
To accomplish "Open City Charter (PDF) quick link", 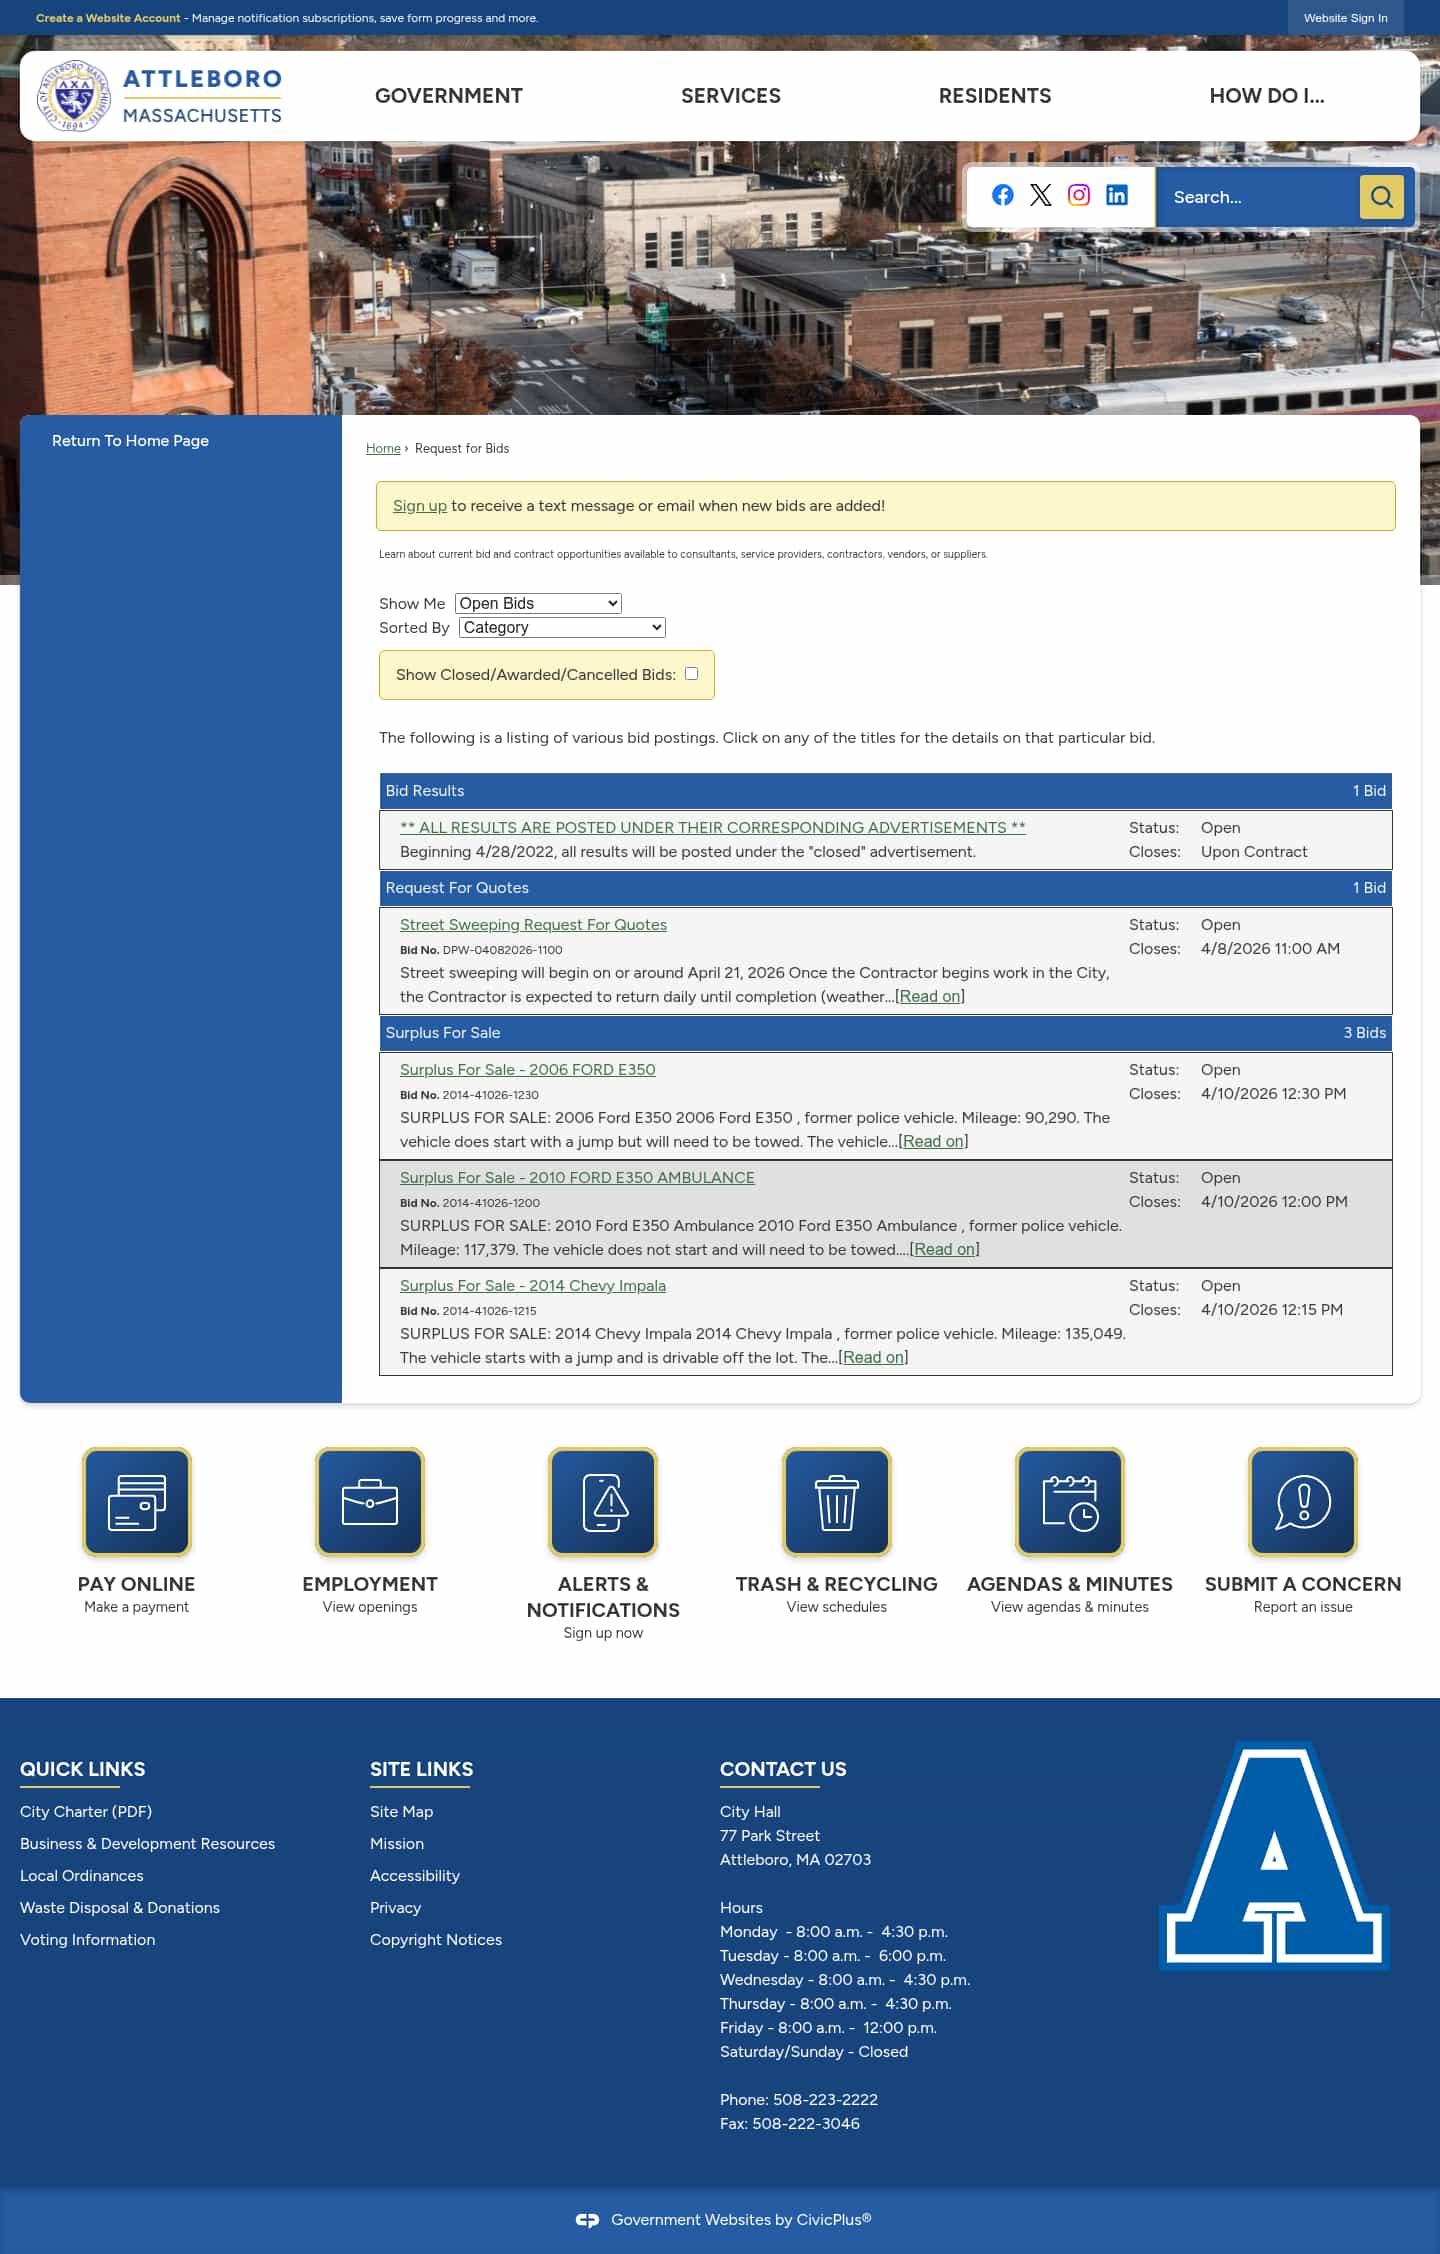I will pyautogui.click(x=86, y=1811).
